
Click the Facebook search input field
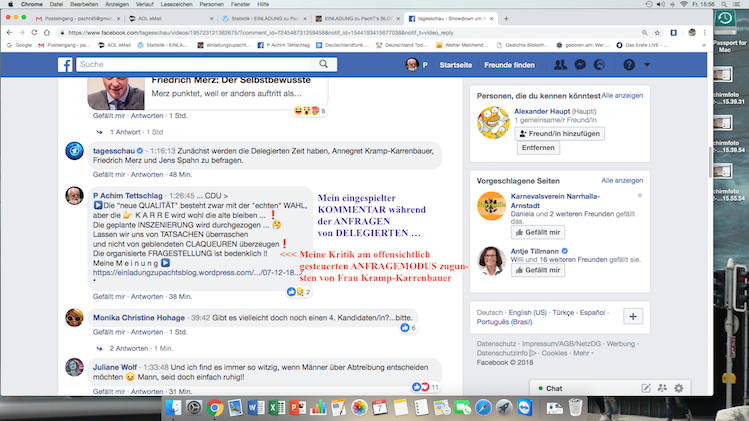pos(220,64)
